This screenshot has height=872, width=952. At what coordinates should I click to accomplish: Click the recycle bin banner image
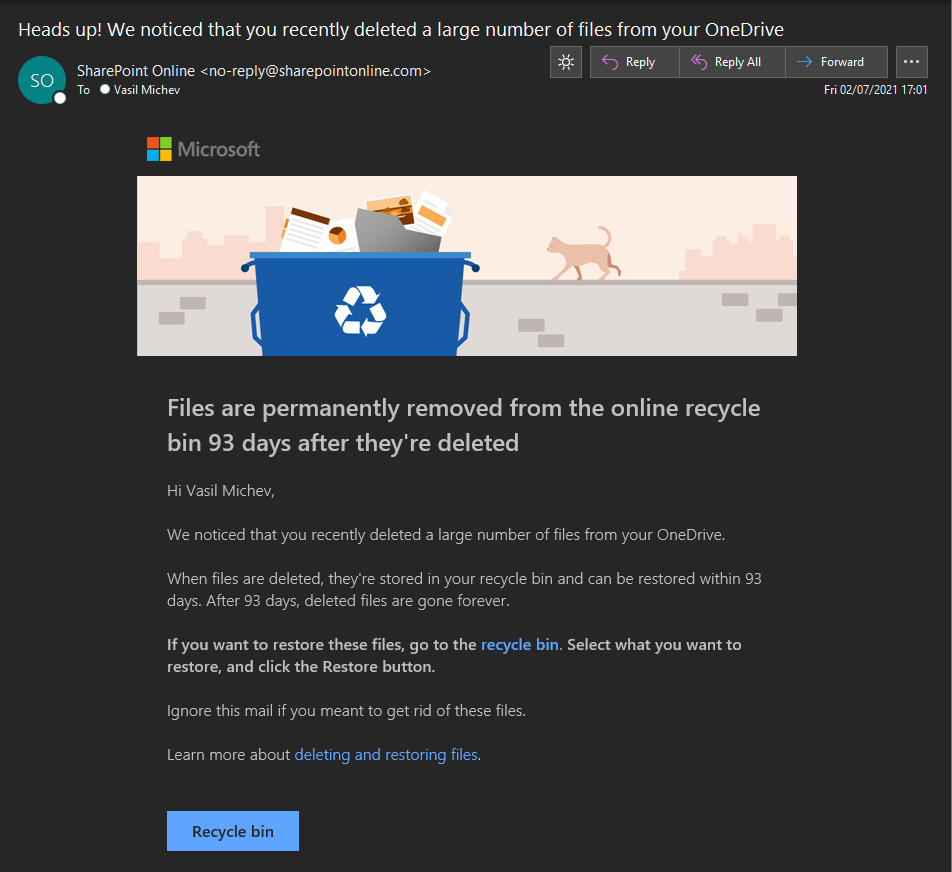click(467, 266)
